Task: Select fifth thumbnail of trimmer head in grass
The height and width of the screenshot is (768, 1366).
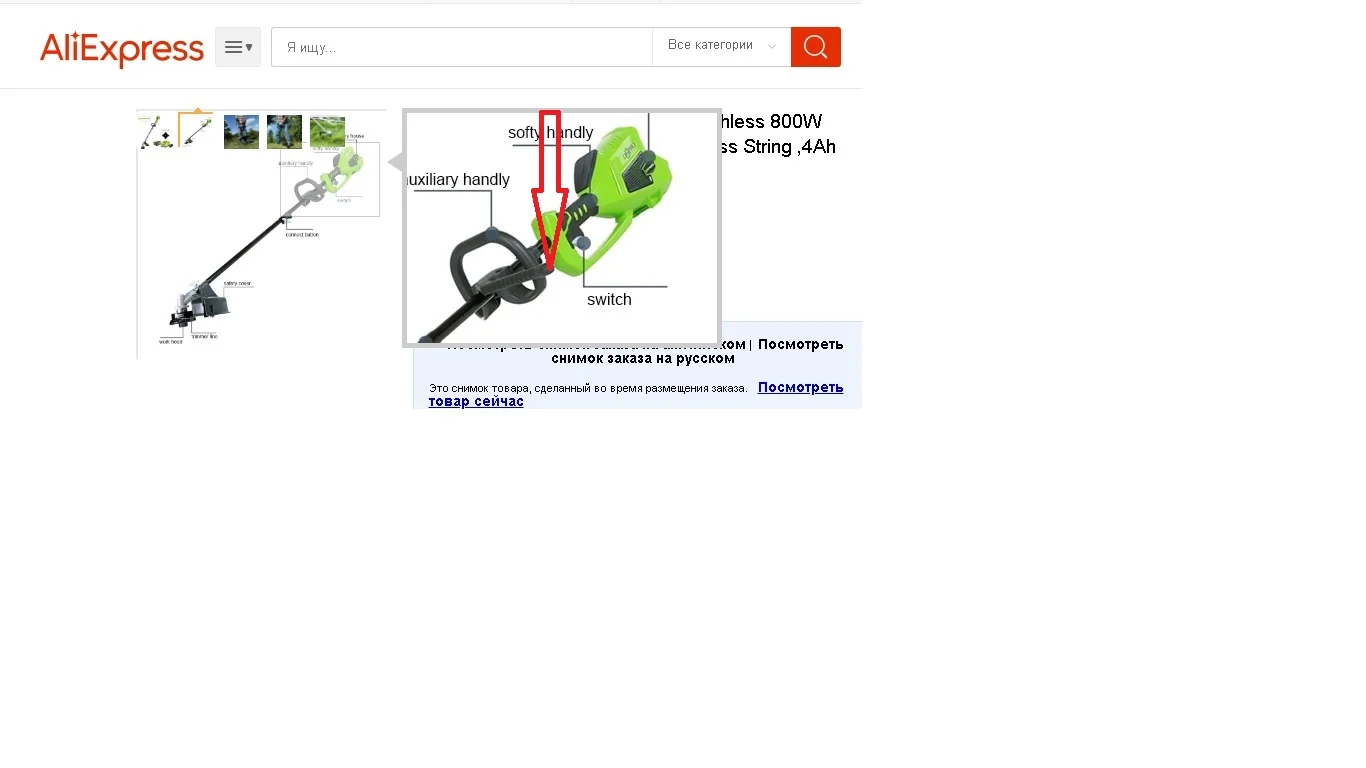Action: 327,132
